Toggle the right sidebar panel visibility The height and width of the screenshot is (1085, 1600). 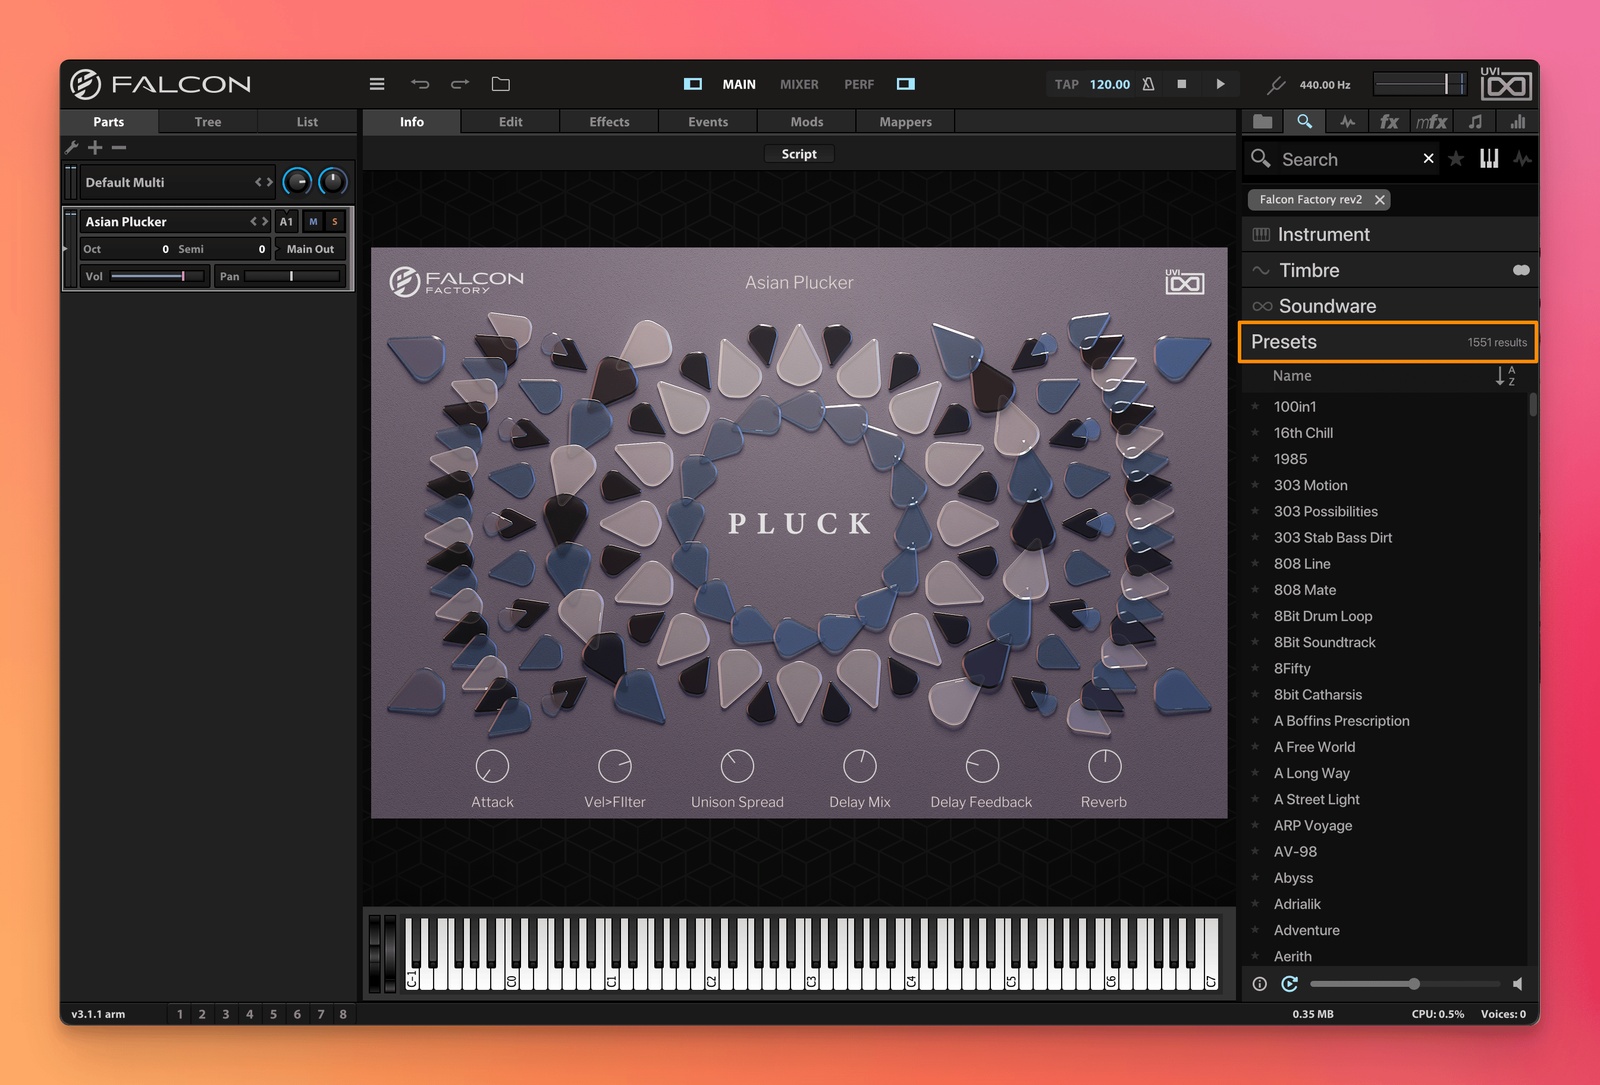[x=905, y=84]
